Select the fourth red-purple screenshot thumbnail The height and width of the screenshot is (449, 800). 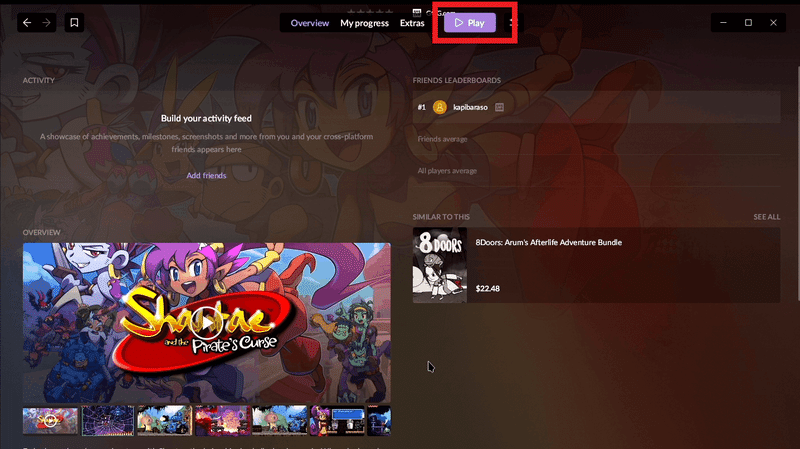[222, 420]
